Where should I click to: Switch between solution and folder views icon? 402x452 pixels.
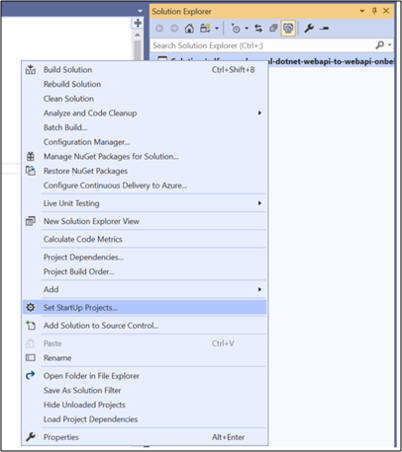205,28
